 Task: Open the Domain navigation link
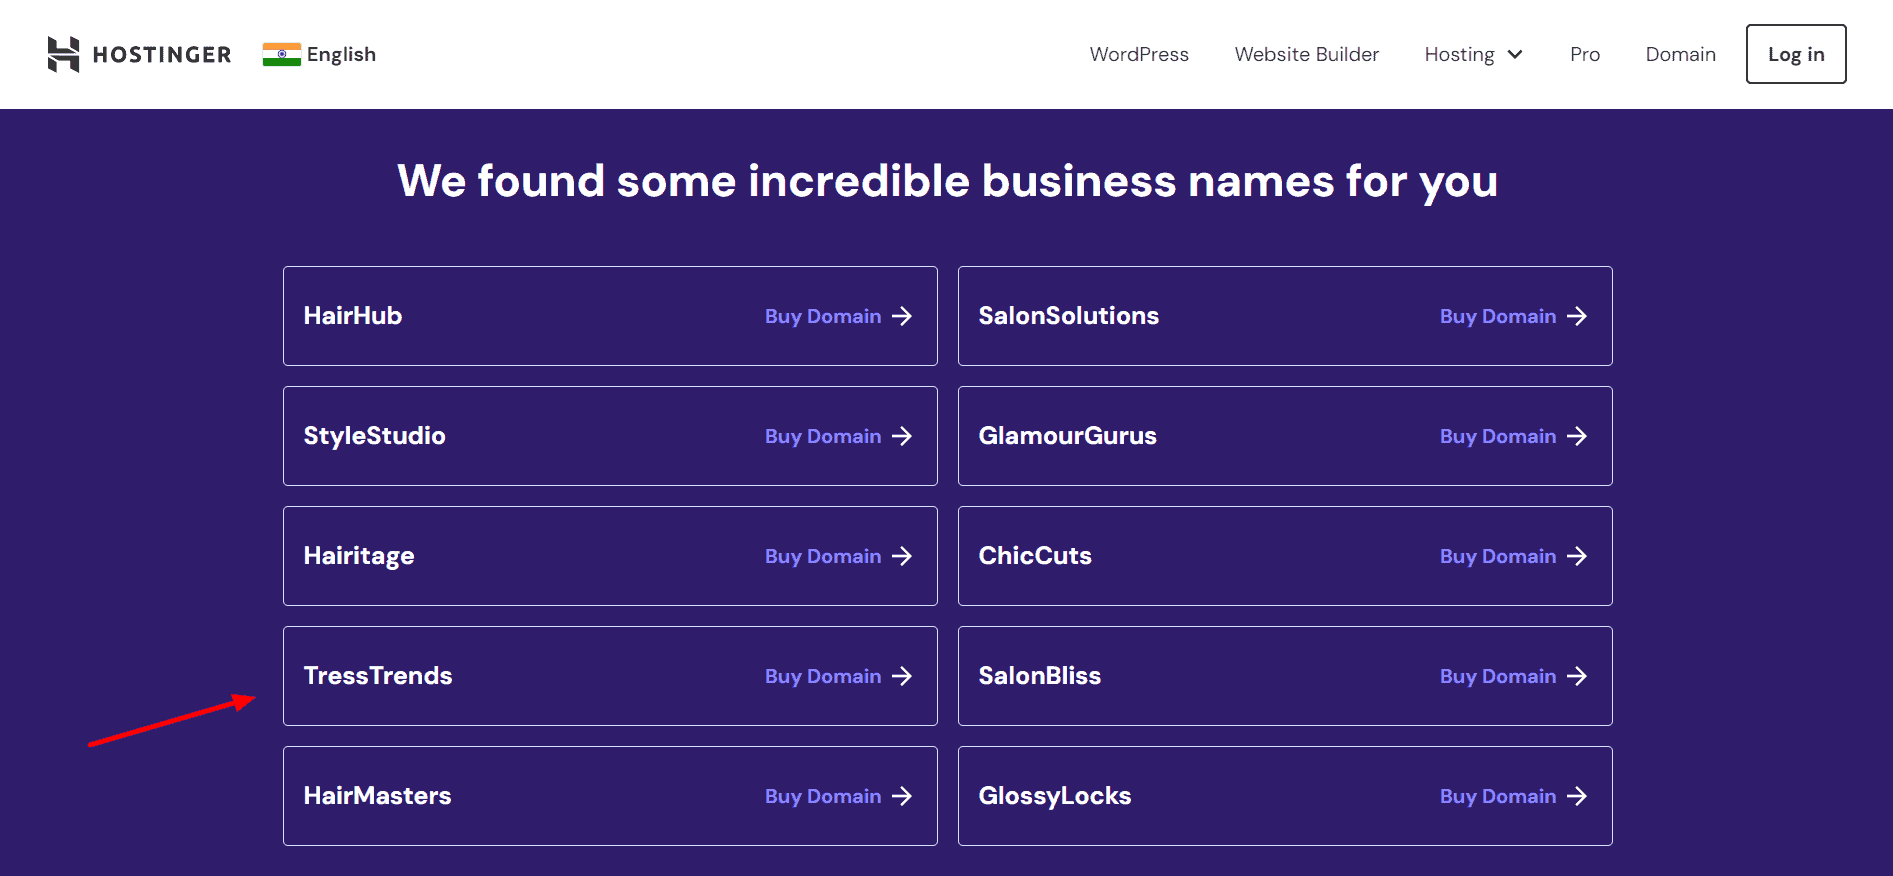(x=1680, y=54)
